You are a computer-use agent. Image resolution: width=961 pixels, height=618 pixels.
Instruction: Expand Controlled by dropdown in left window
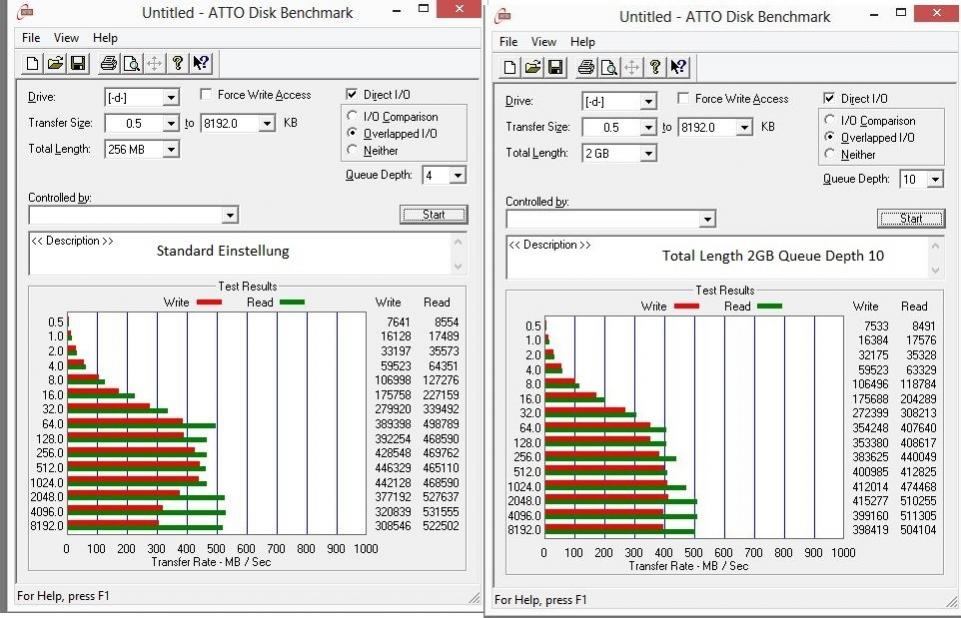230,215
